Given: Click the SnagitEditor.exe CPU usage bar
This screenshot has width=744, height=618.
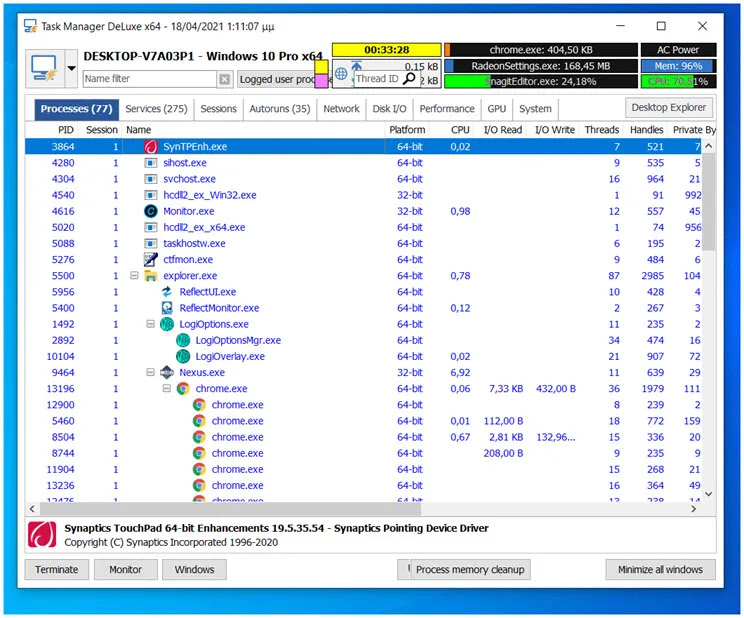Looking at the screenshot, I should (541, 81).
